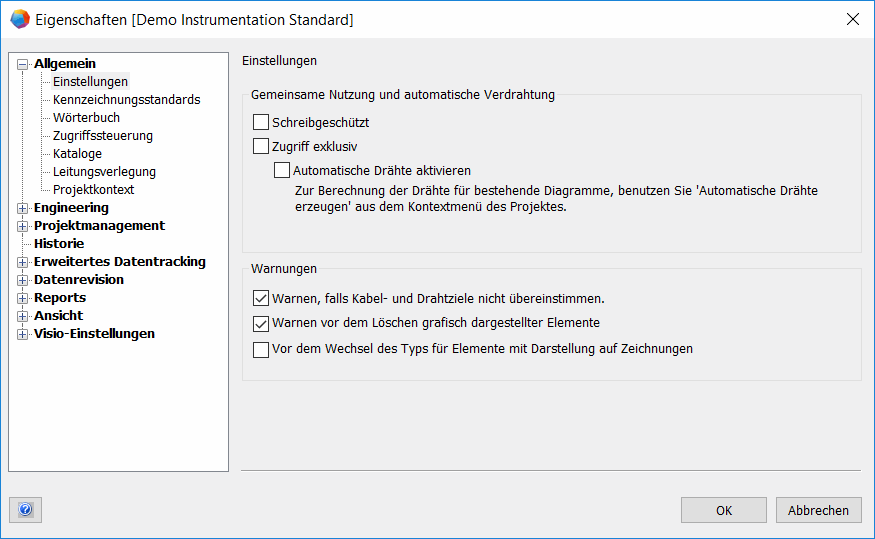875x539 pixels.
Task: Expand the Engineering tree node
Action: [22, 208]
